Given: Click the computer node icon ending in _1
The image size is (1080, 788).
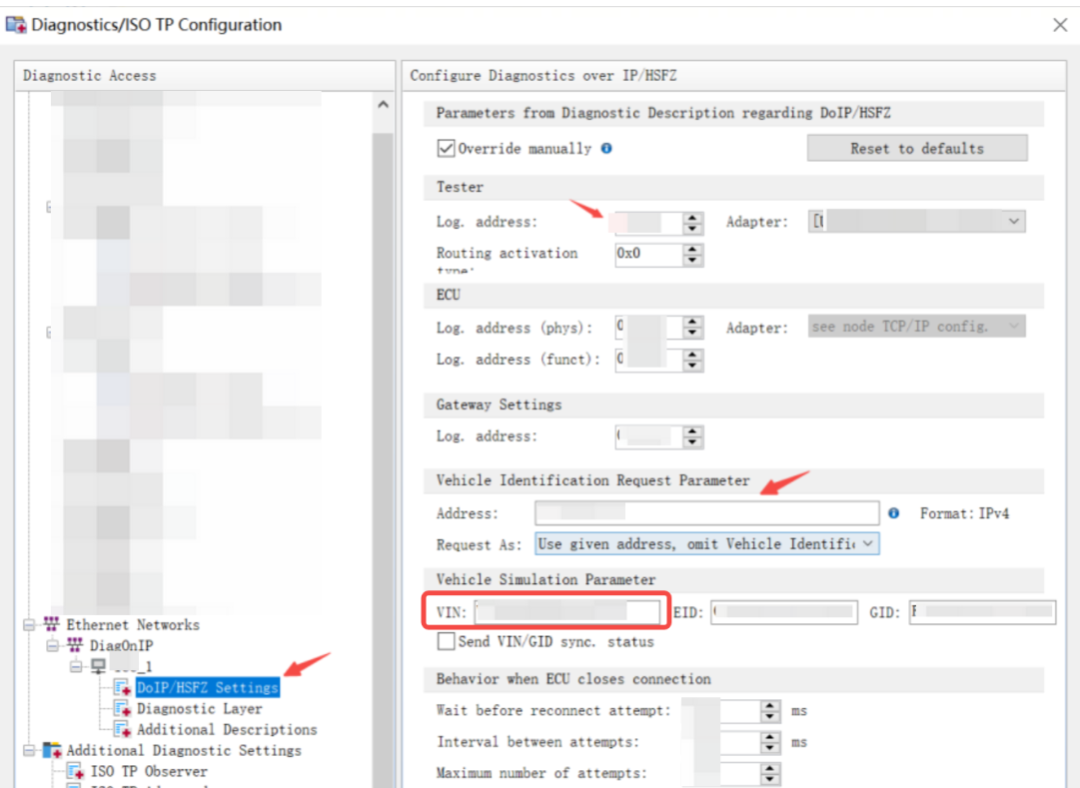Looking at the screenshot, I should (98, 666).
